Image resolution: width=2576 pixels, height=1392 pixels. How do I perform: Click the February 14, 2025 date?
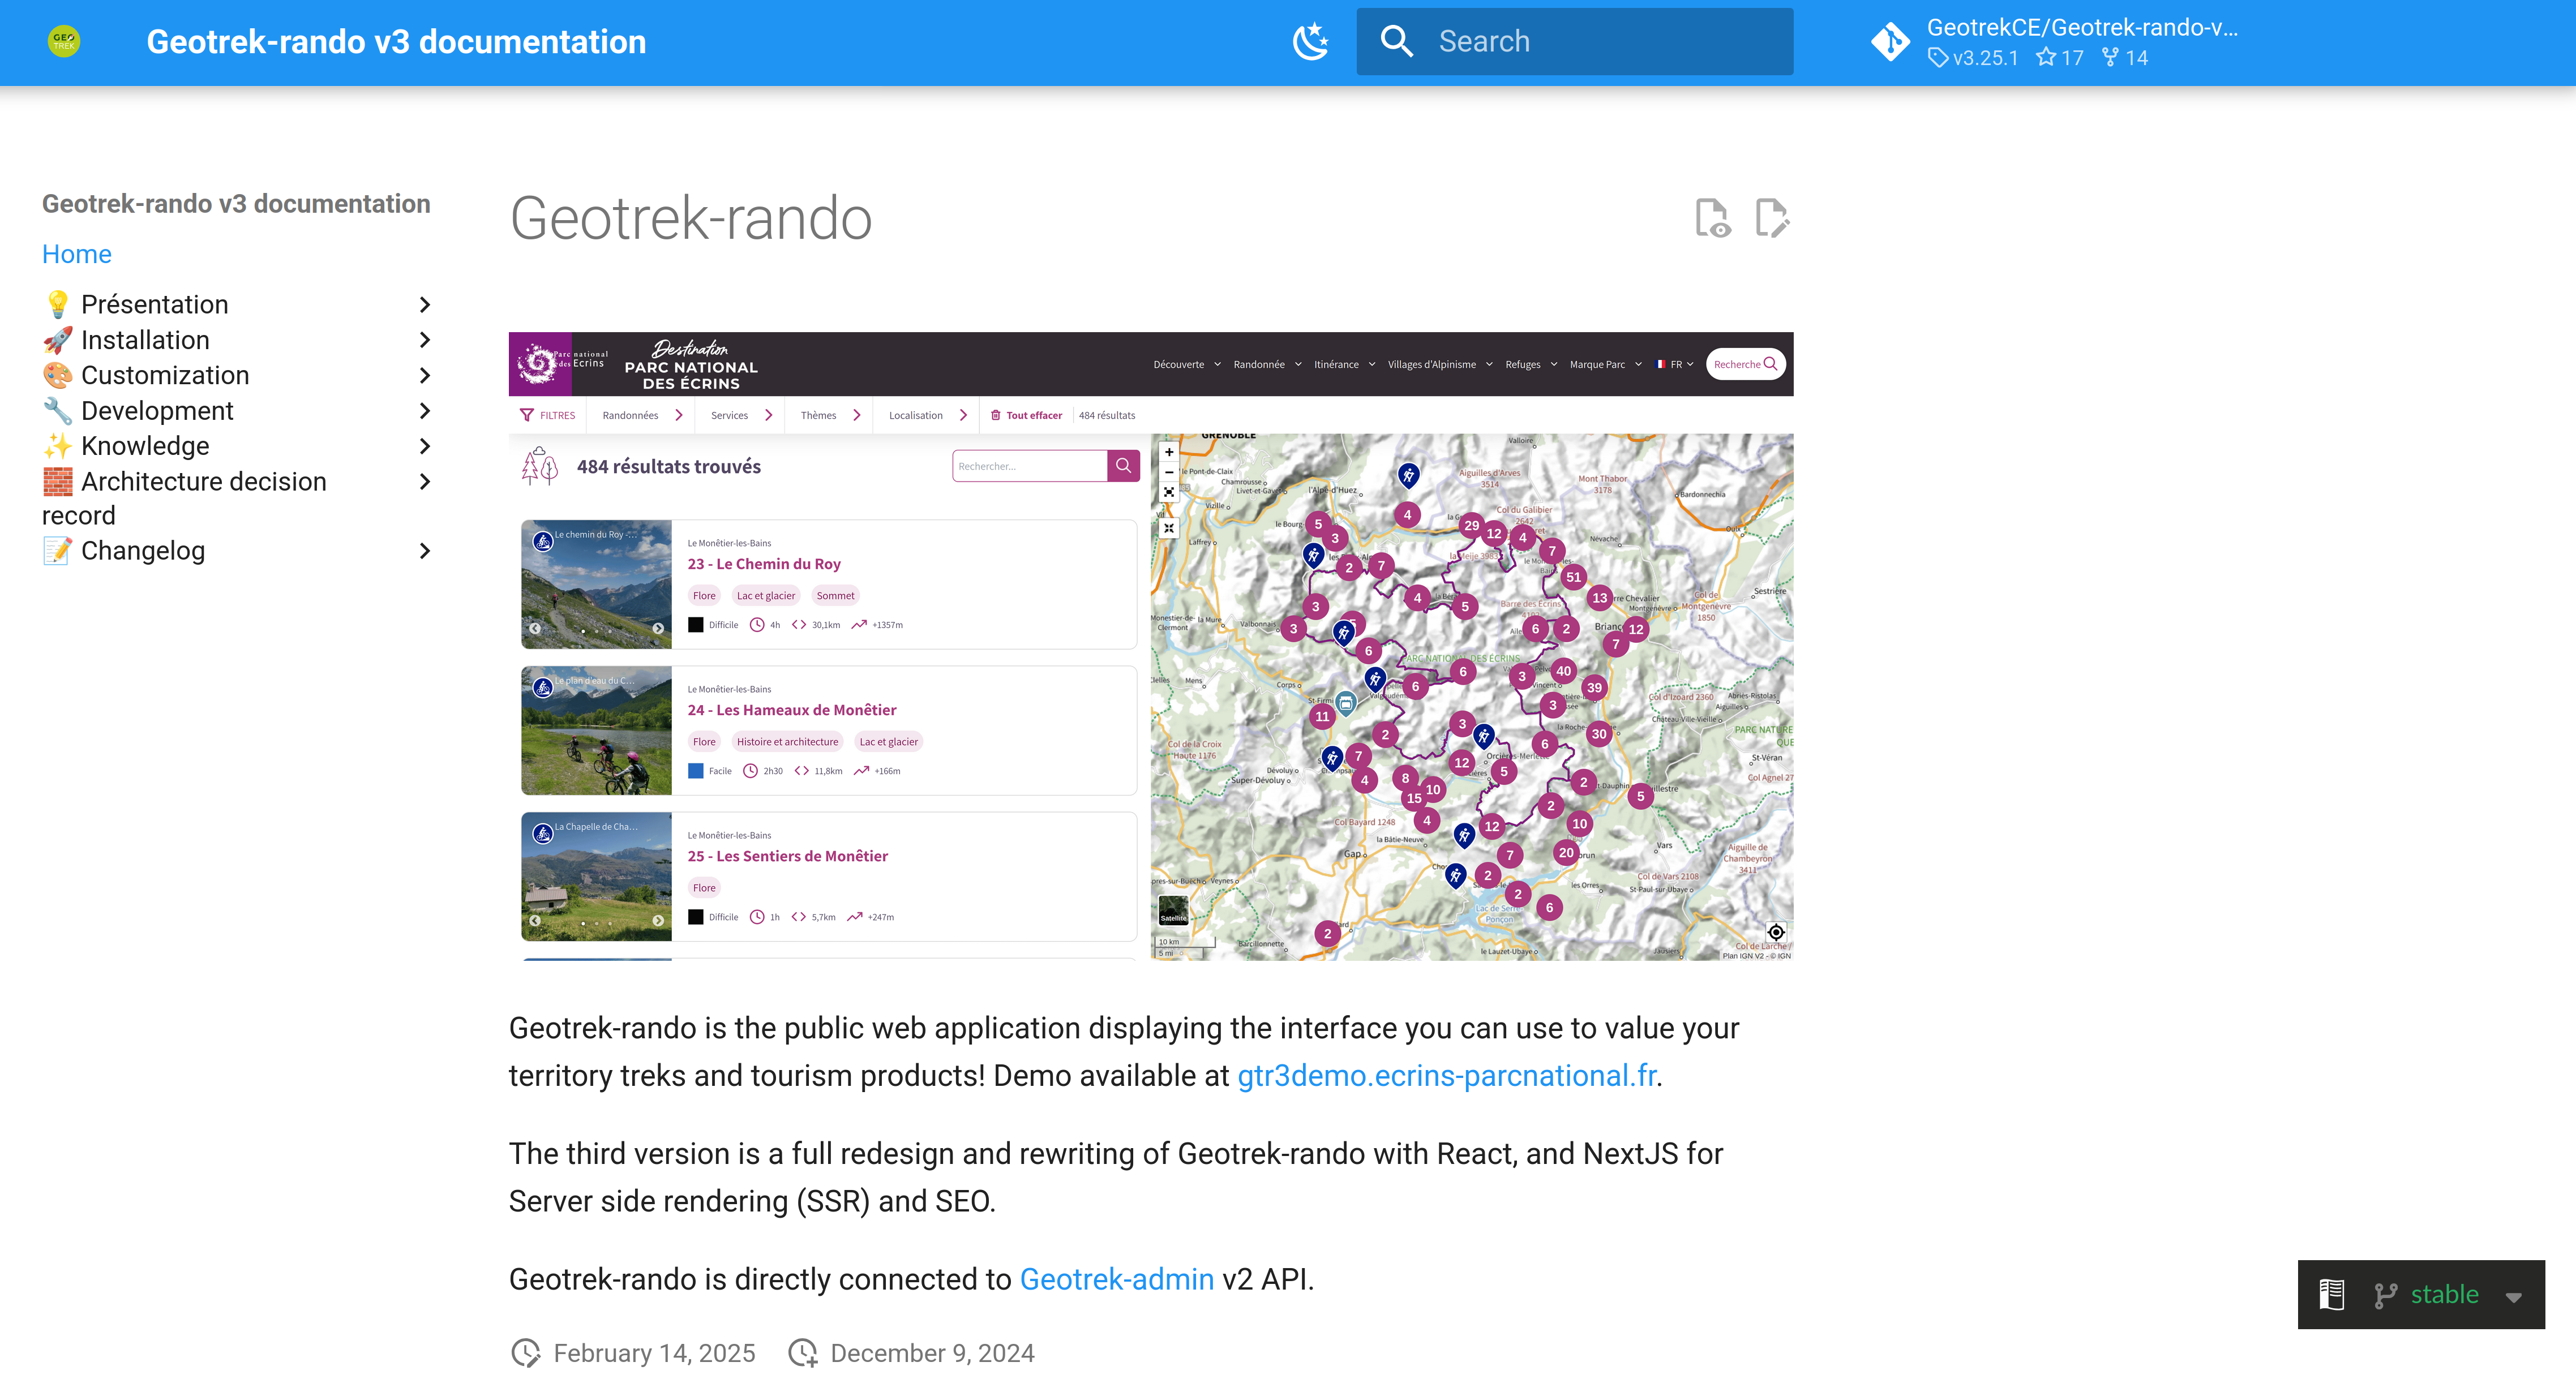tap(654, 1353)
